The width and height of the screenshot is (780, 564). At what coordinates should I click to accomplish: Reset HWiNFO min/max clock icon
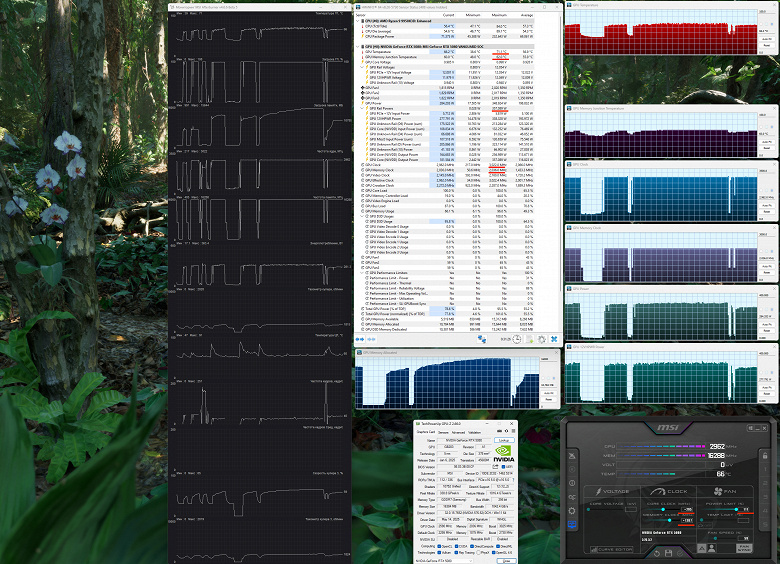point(517,339)
